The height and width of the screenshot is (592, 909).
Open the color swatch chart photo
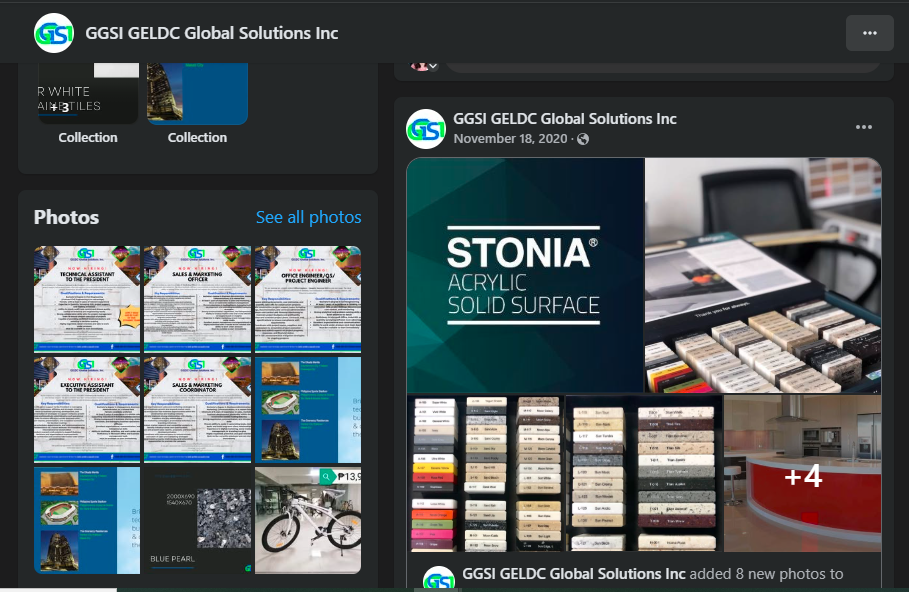click(x=486, y=473)
